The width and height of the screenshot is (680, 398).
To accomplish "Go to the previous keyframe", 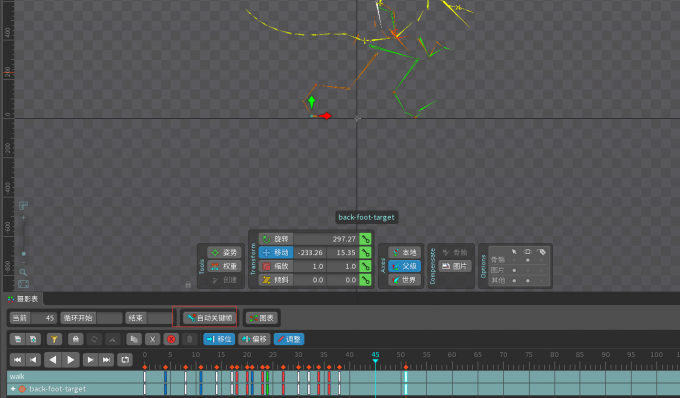I will tap(33, 359).
